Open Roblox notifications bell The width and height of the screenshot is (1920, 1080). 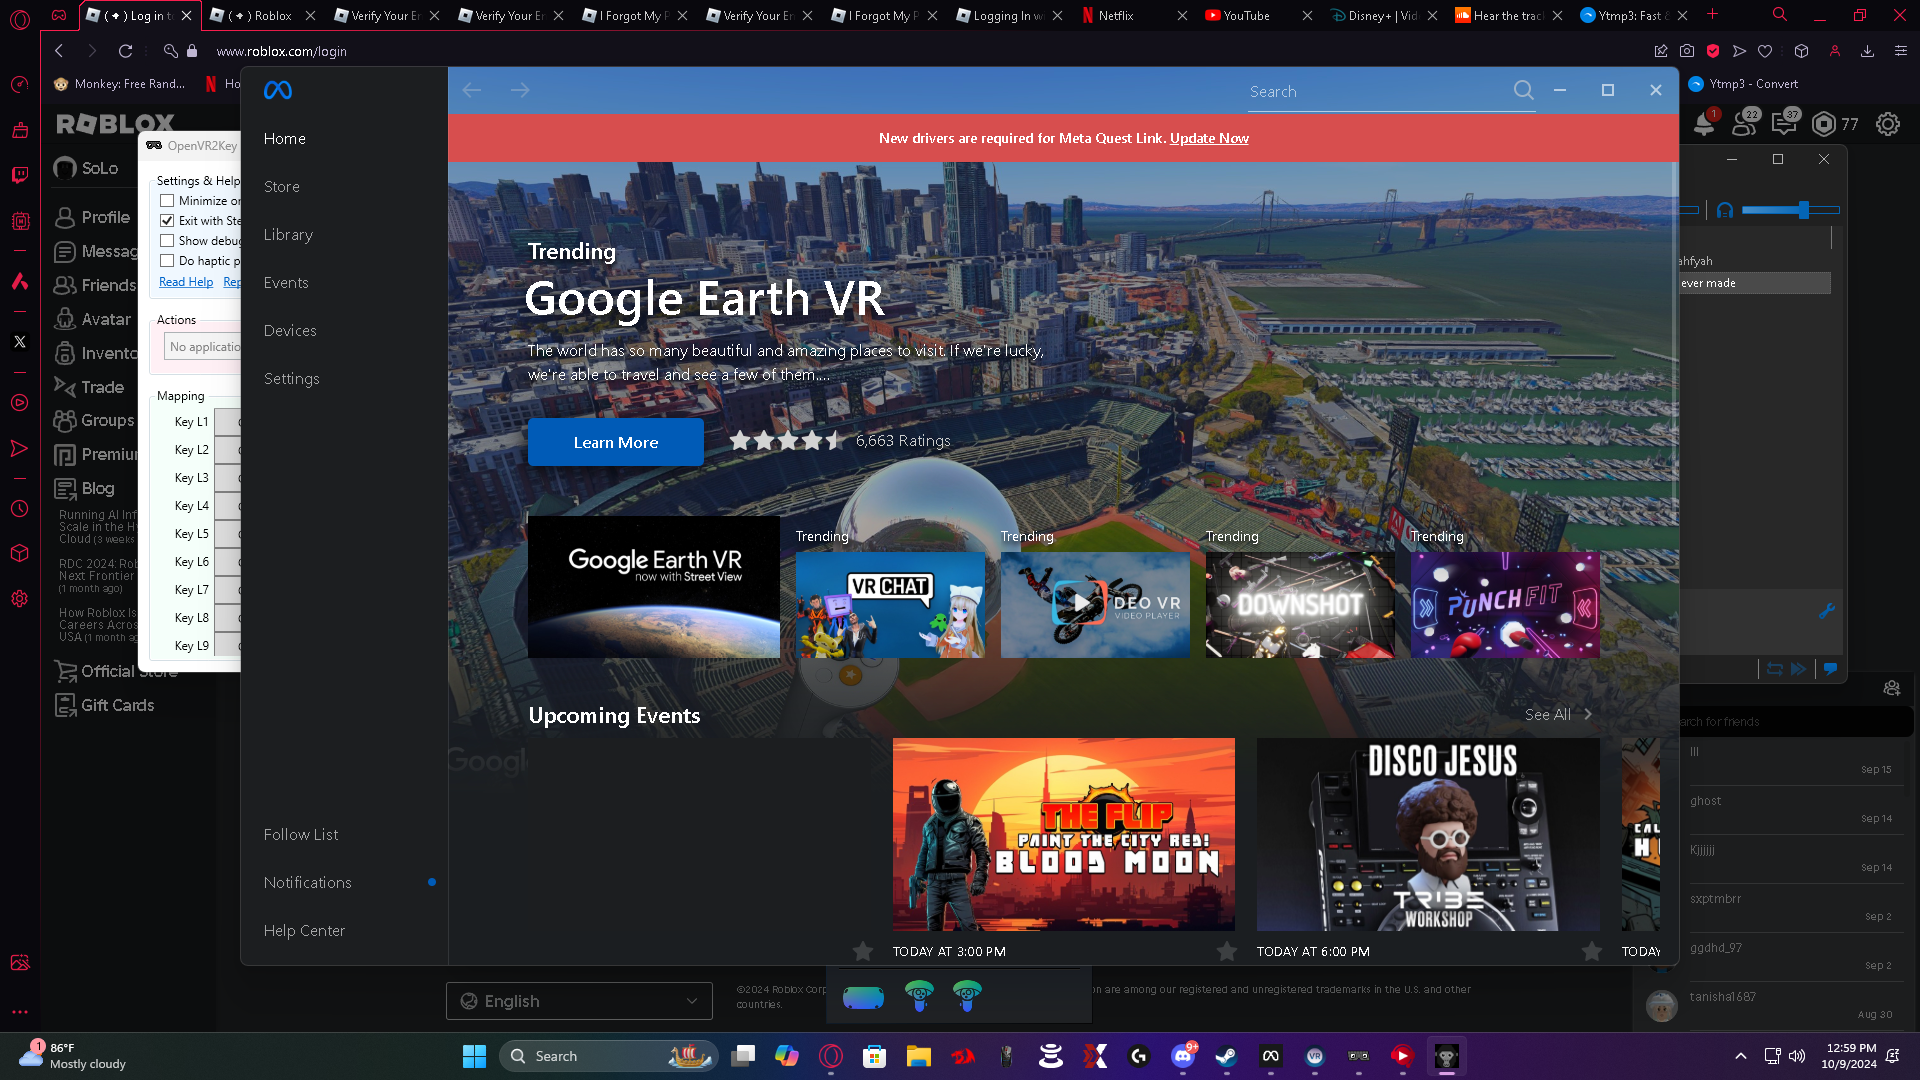pos(1703,124)
